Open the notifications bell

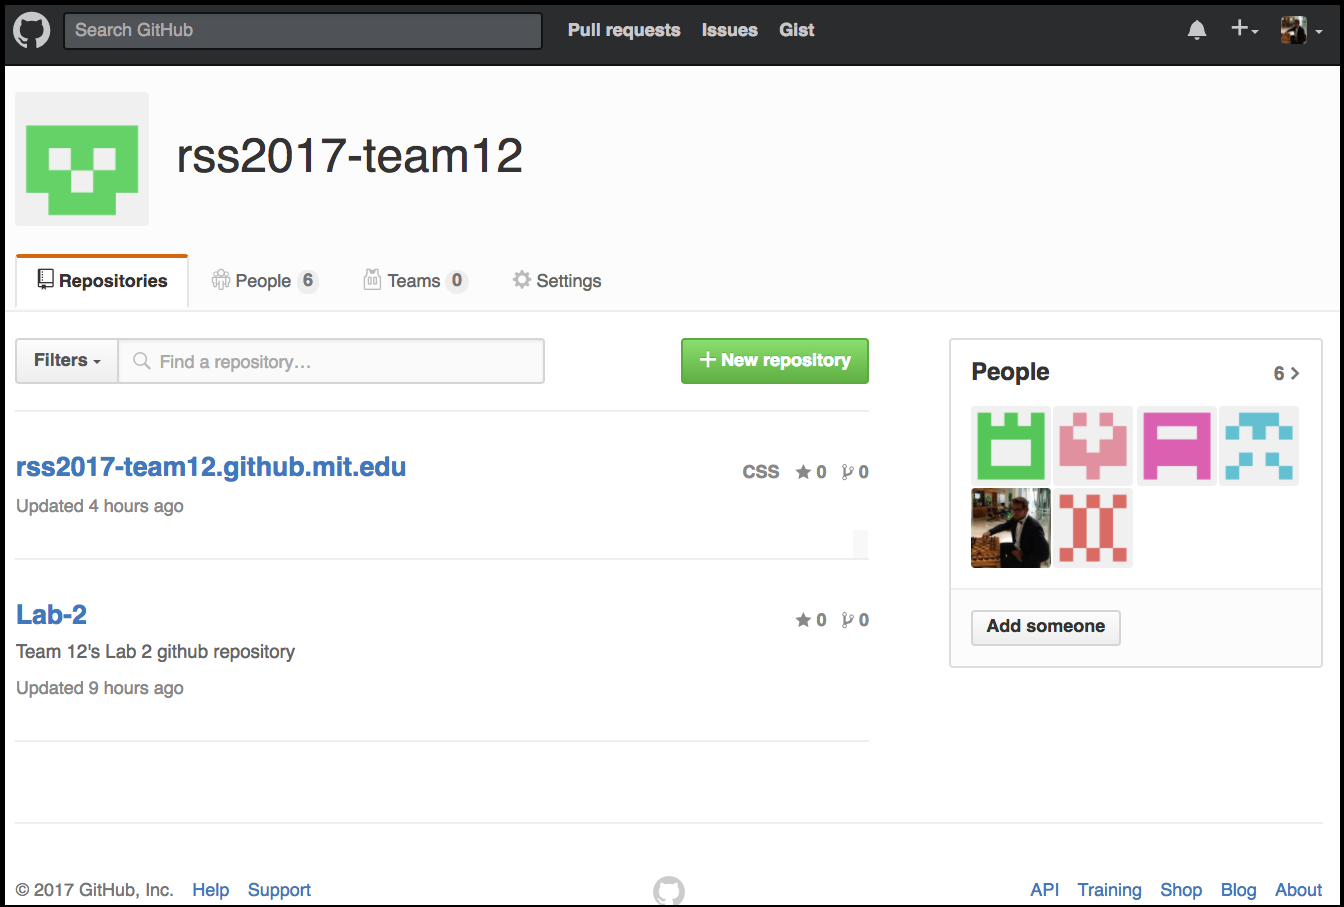pos(1197,30)
